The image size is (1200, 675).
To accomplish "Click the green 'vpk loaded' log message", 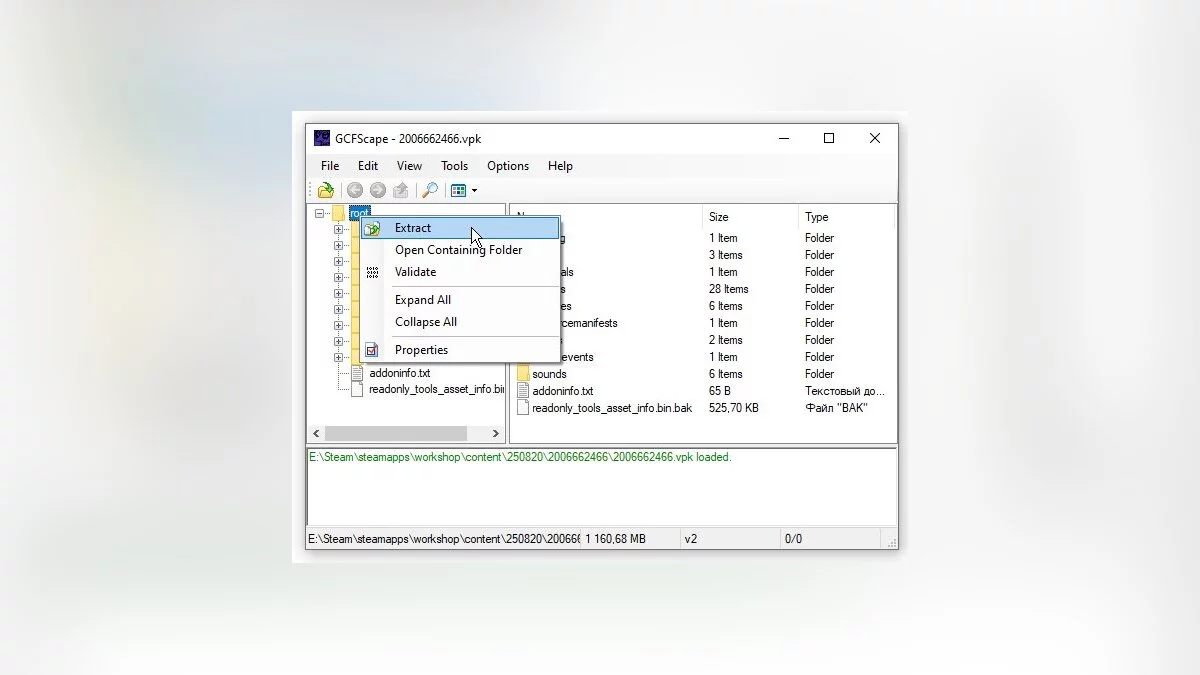I will pyautogui.click(x=520, y=457).
